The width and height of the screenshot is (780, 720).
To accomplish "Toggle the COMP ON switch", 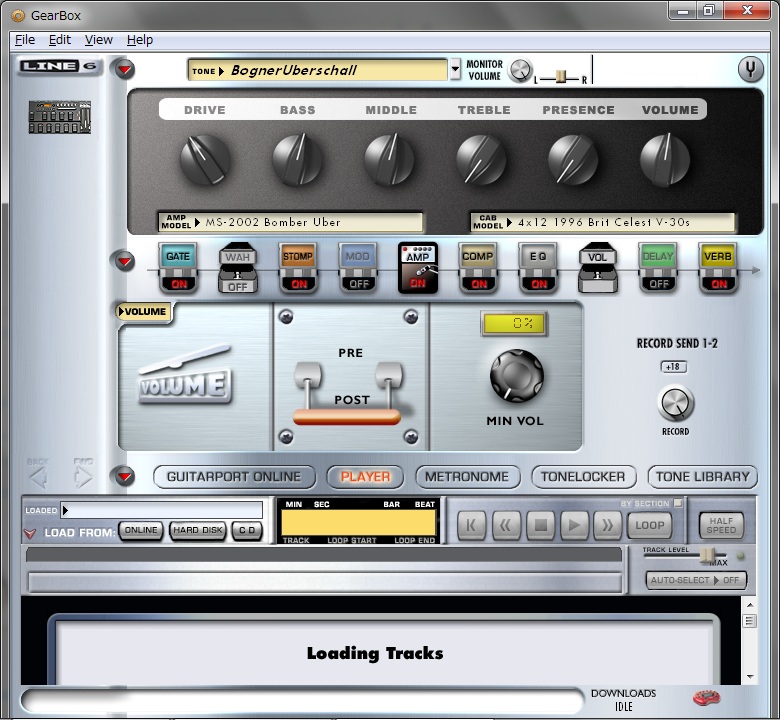I will (x=478, y=284).
